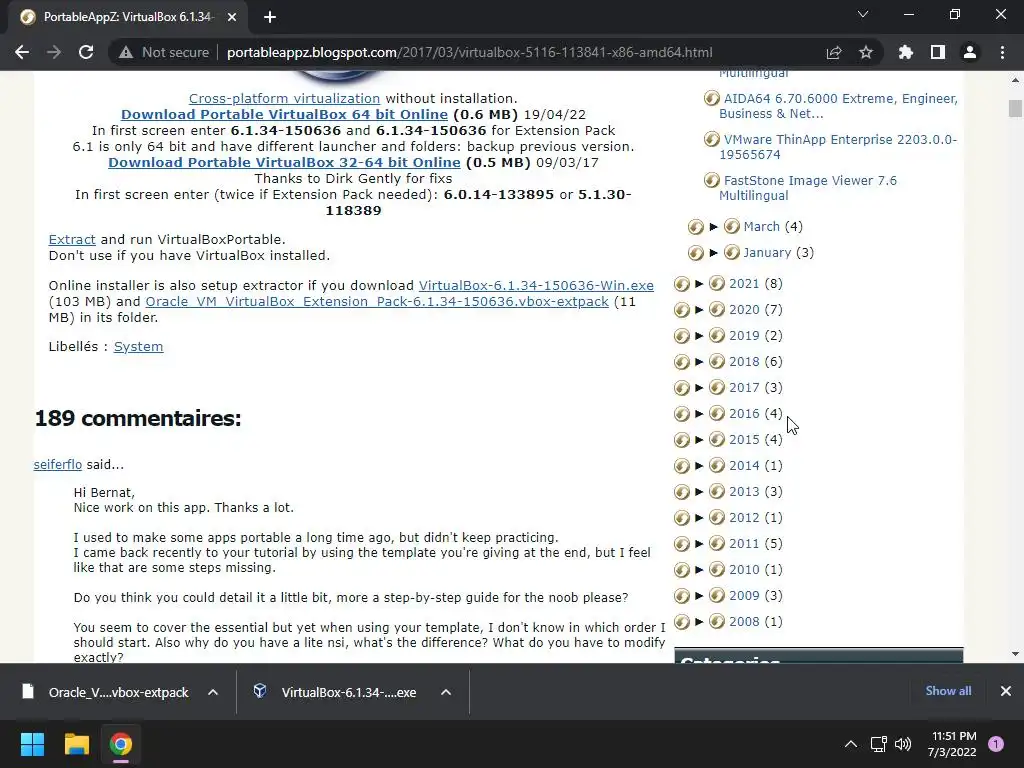The width and height of the screenshot is (1024, 768).
Task: Open the 2010 archive link
Action: pos(744,569)
